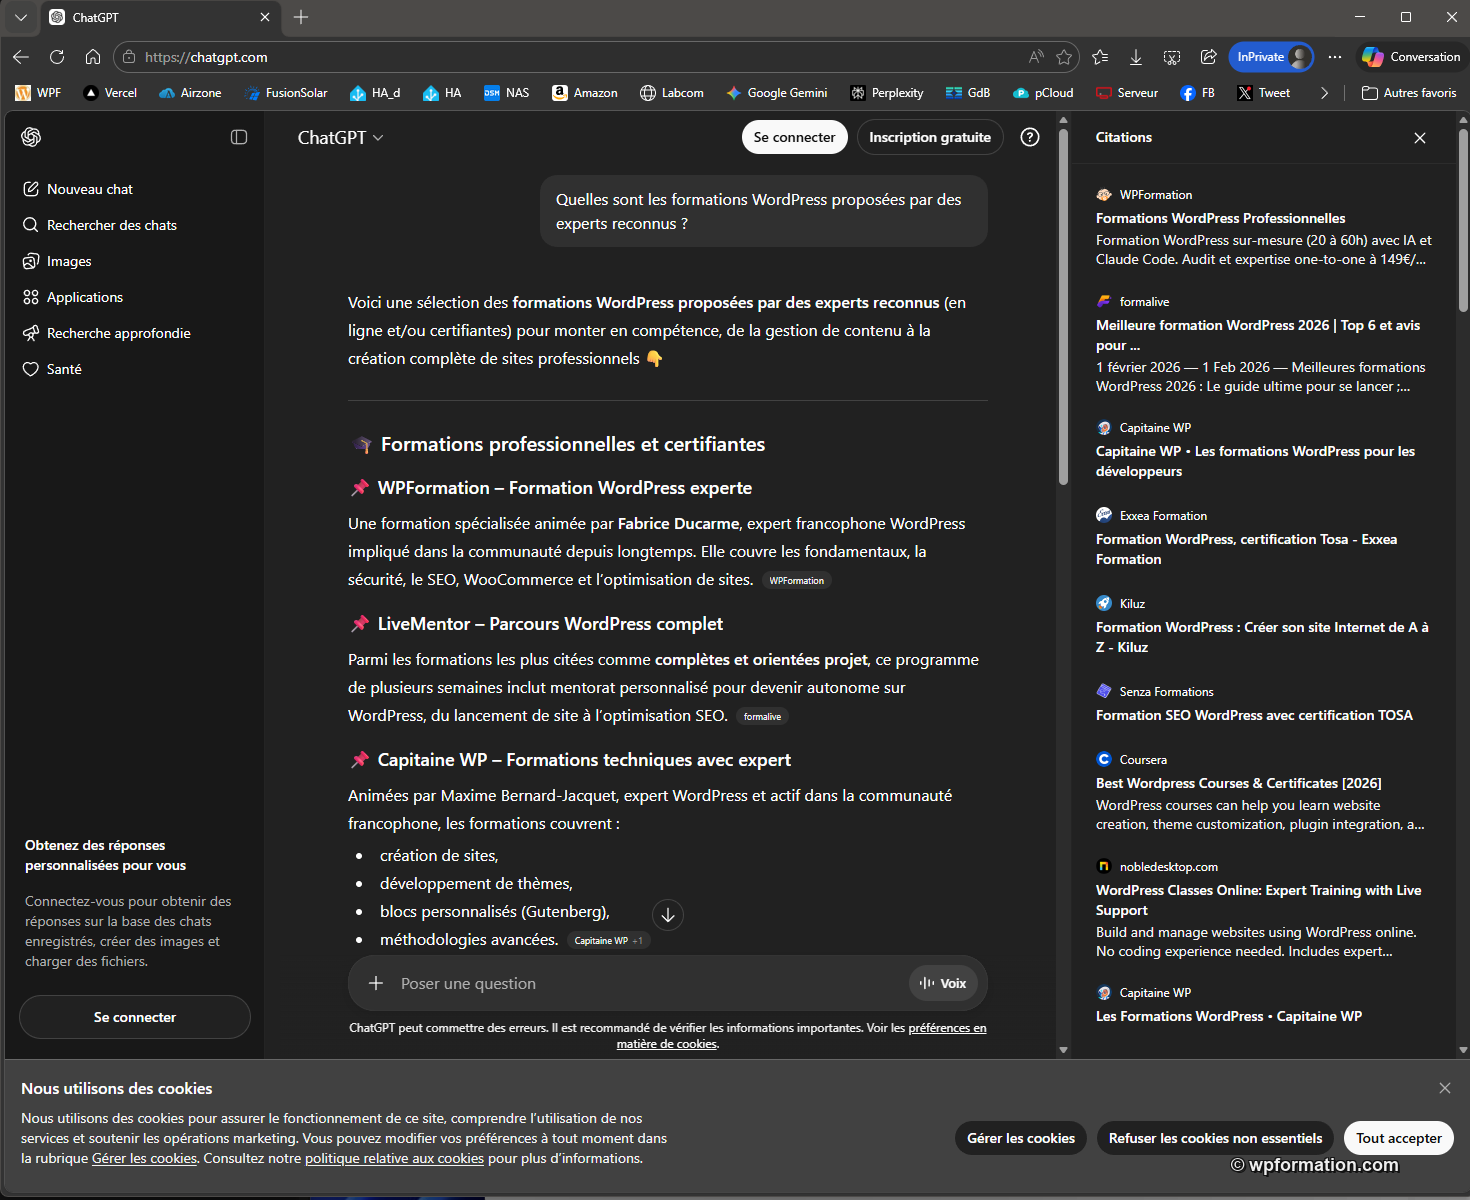
Task: Close the Citations panel
Action: click(x=1420, y=138)
